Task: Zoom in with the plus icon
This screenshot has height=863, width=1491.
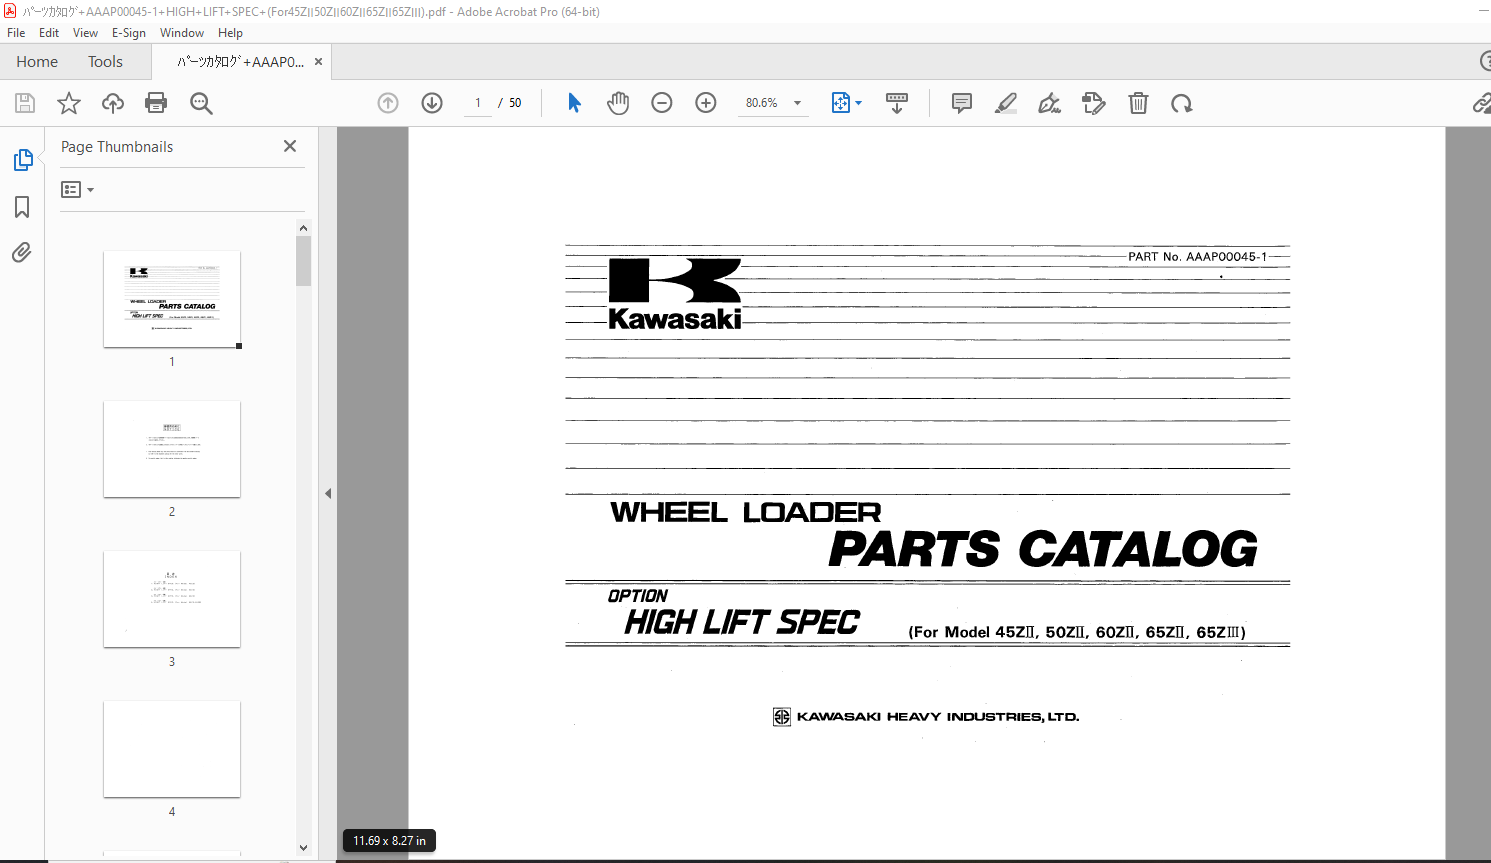Action: [706, 103]
